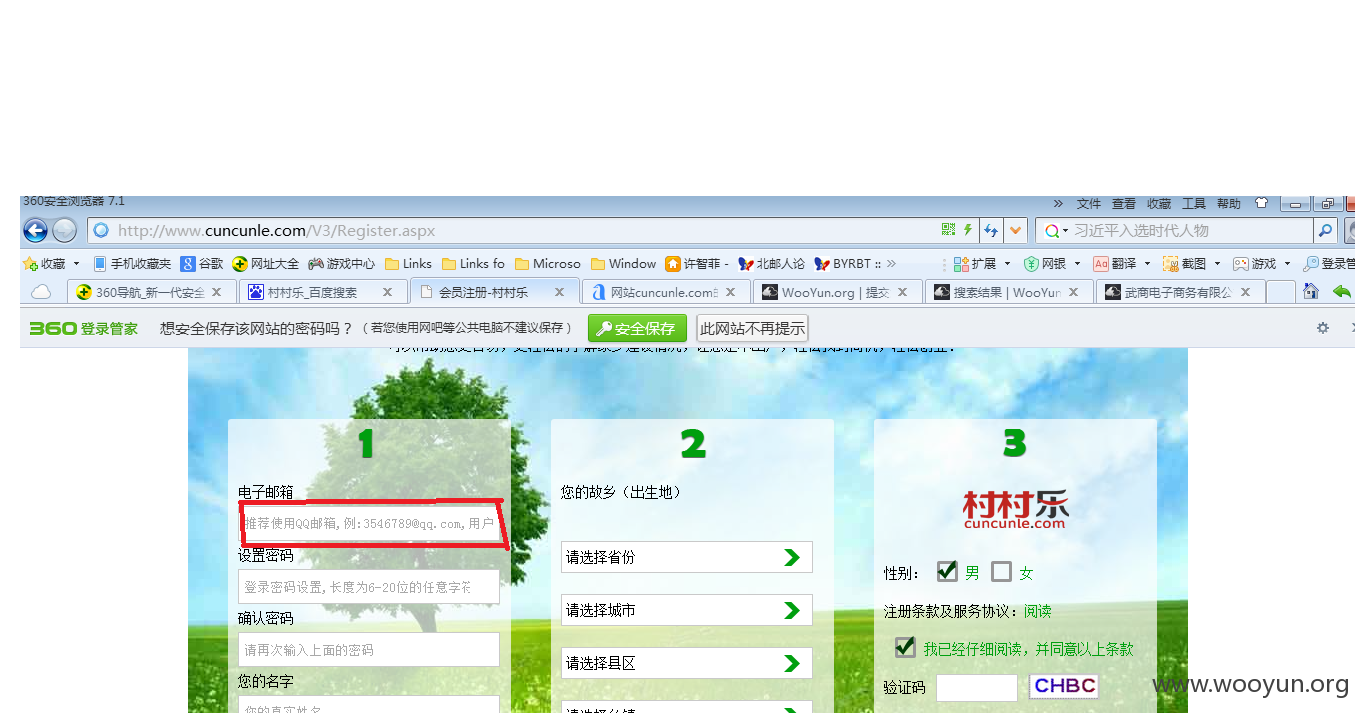Open 网址大全 bookmark
This screenshot has height=713, width=1358.
(266, 264)
